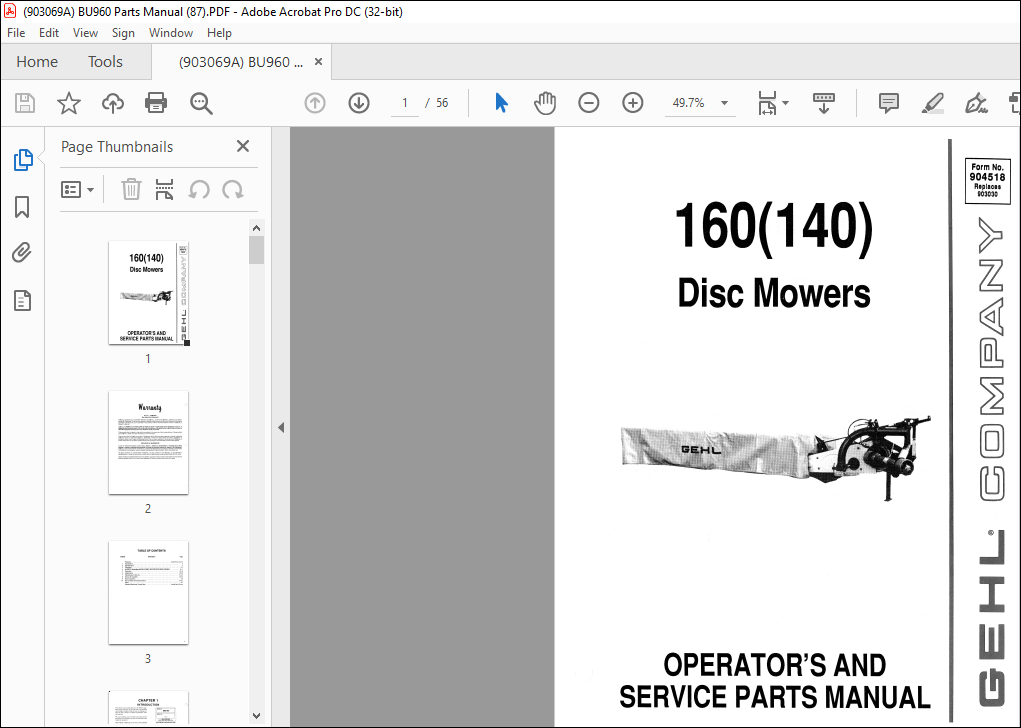Image resolution: width=1021 pixels, height=728 pixels.
Task: Open the Sign menu
Action: click(123, 33)
